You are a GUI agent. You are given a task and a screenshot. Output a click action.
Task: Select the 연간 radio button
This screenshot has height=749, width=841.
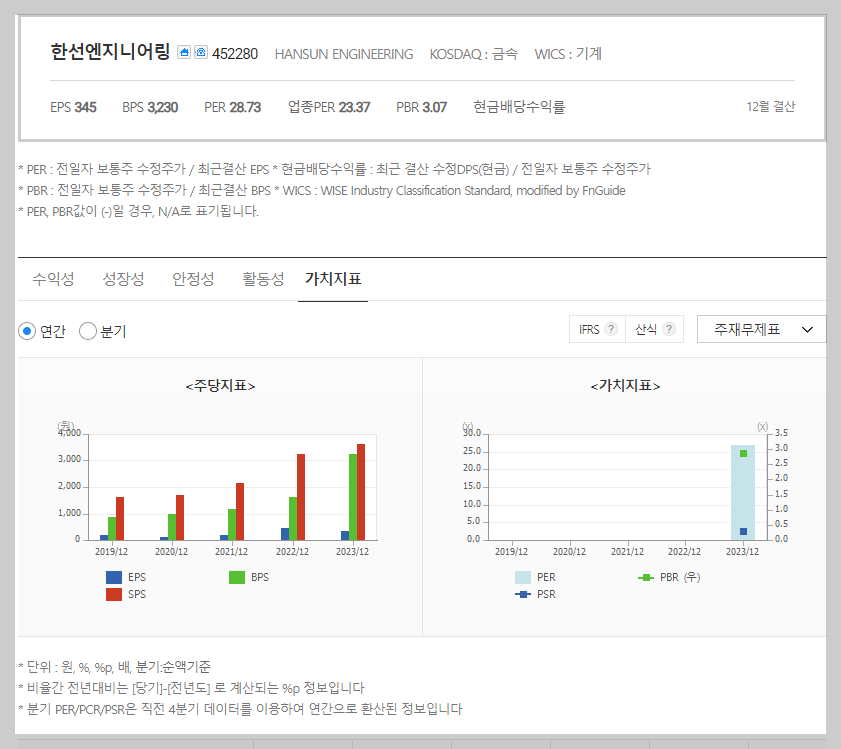click(27, 331)
